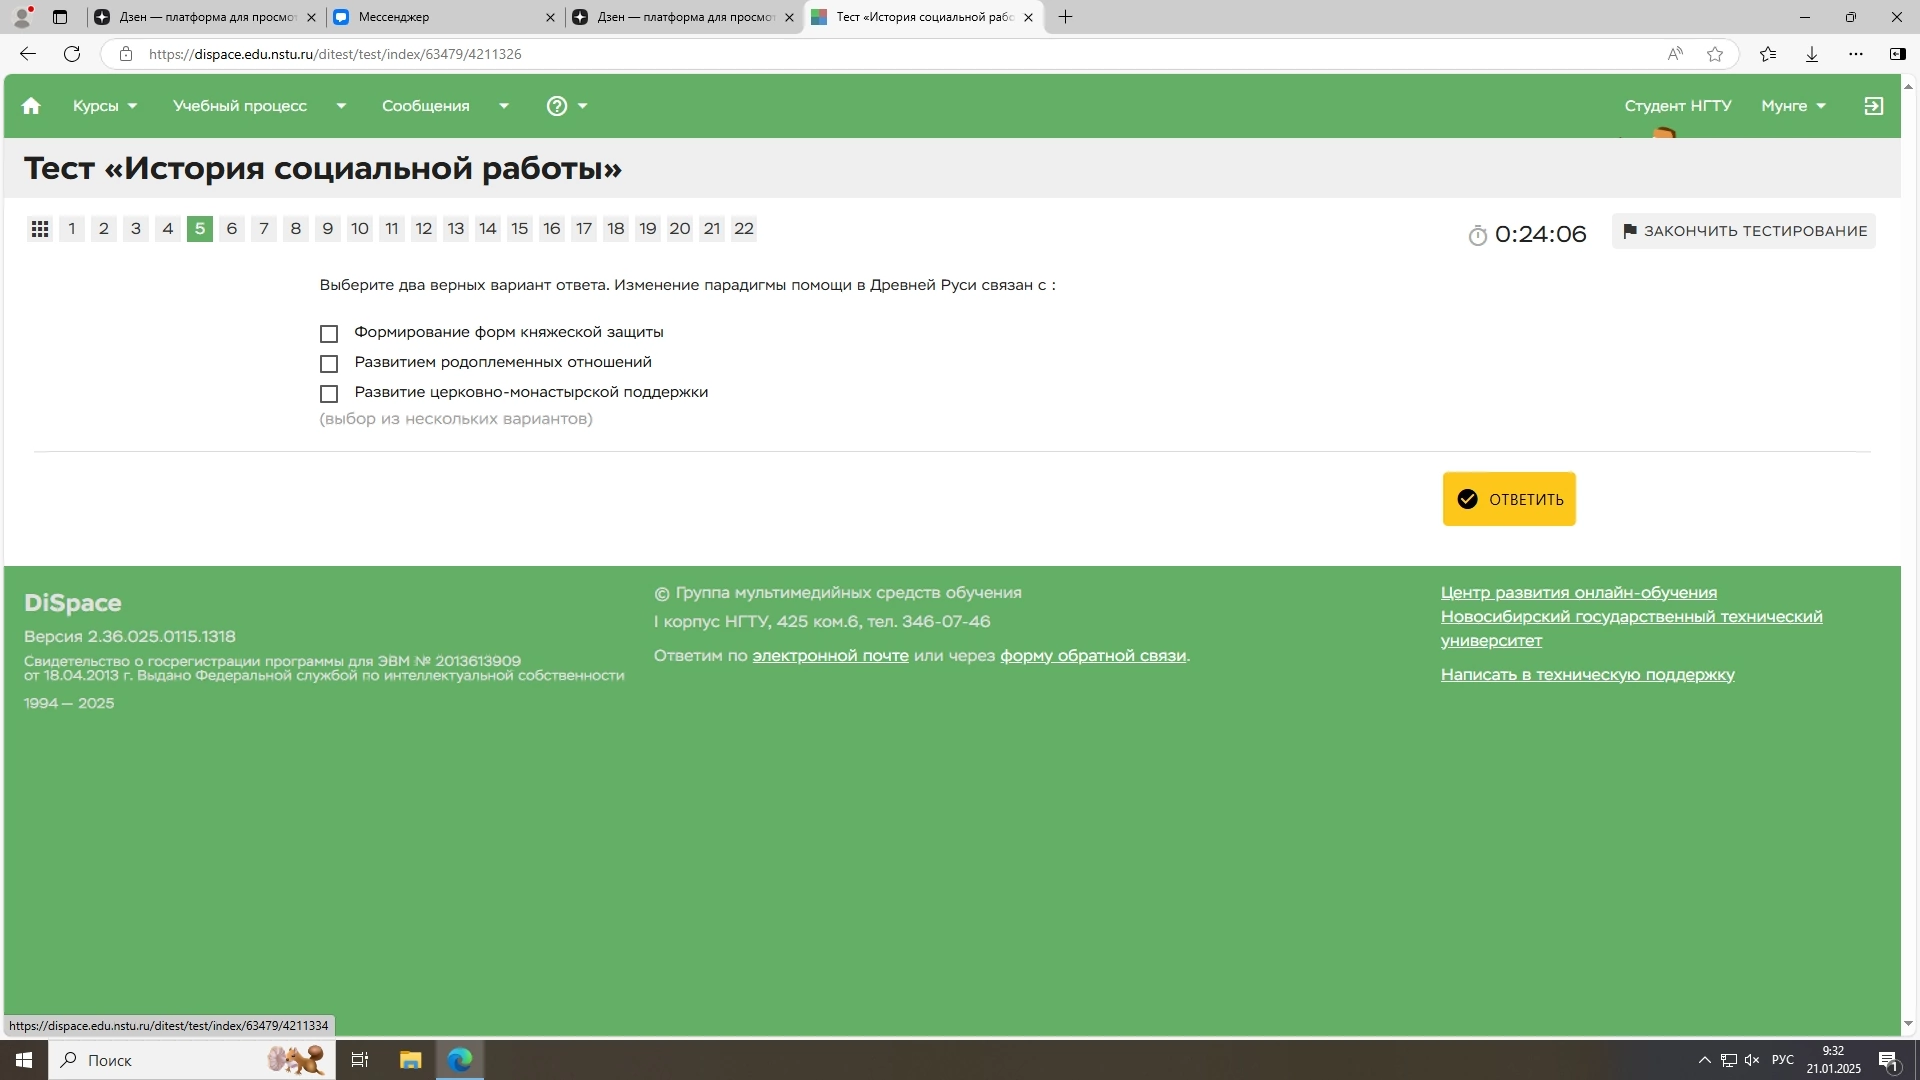Go to question 15
The image size is (1920, 1080).
click(520, 229)
